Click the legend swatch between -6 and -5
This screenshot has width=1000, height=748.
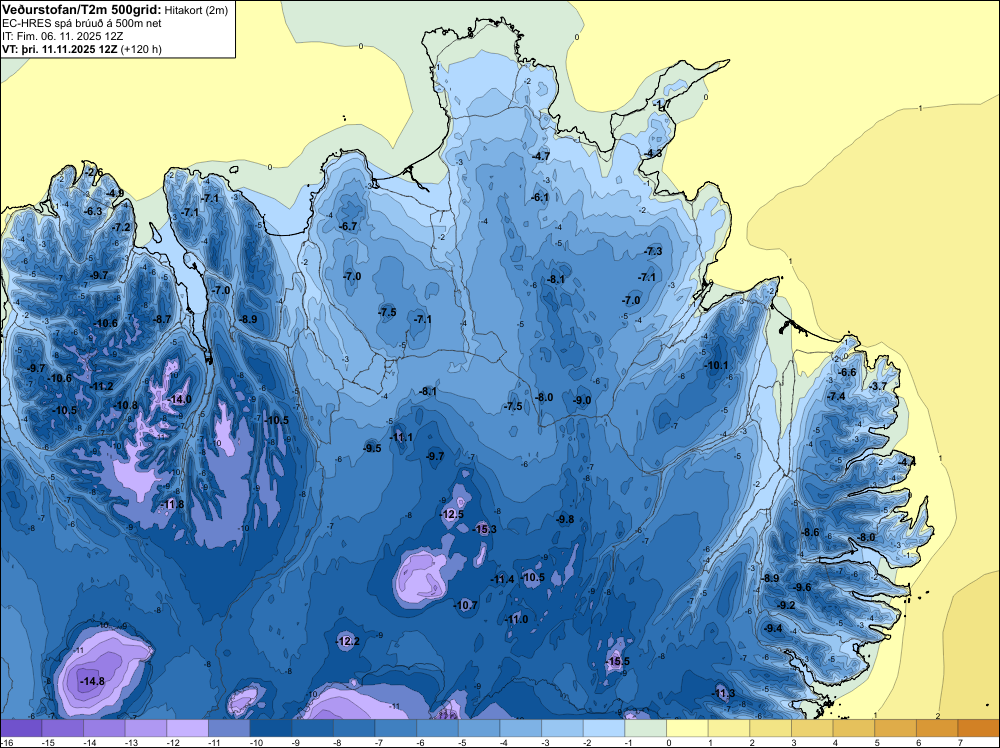tap(438, 728)
